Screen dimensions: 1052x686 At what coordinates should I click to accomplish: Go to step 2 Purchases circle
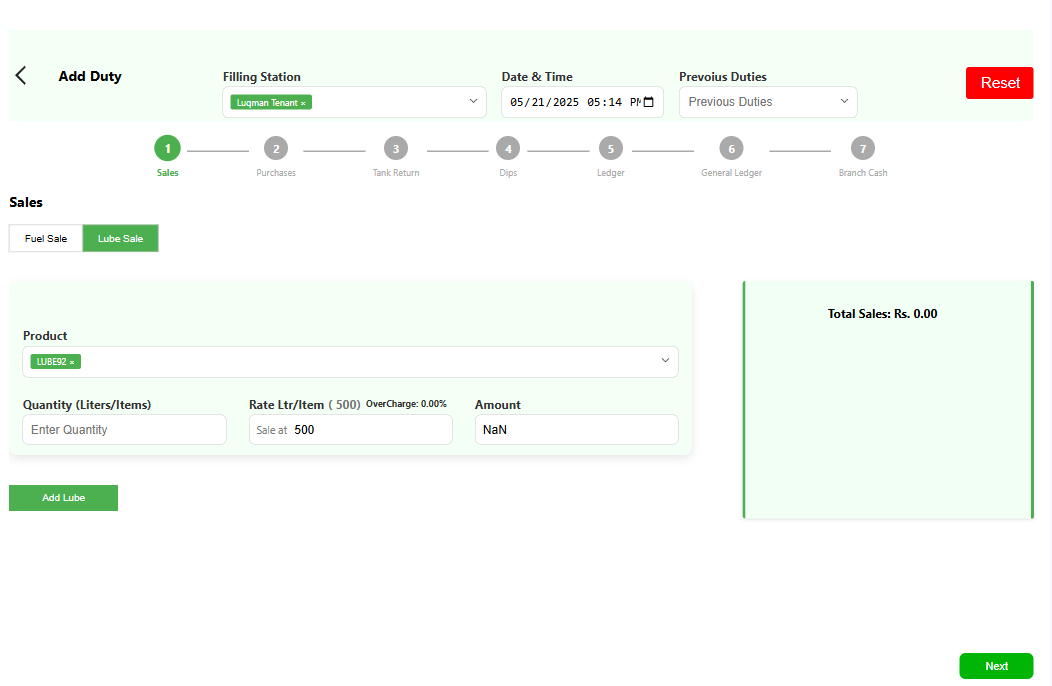click(276, 149)
